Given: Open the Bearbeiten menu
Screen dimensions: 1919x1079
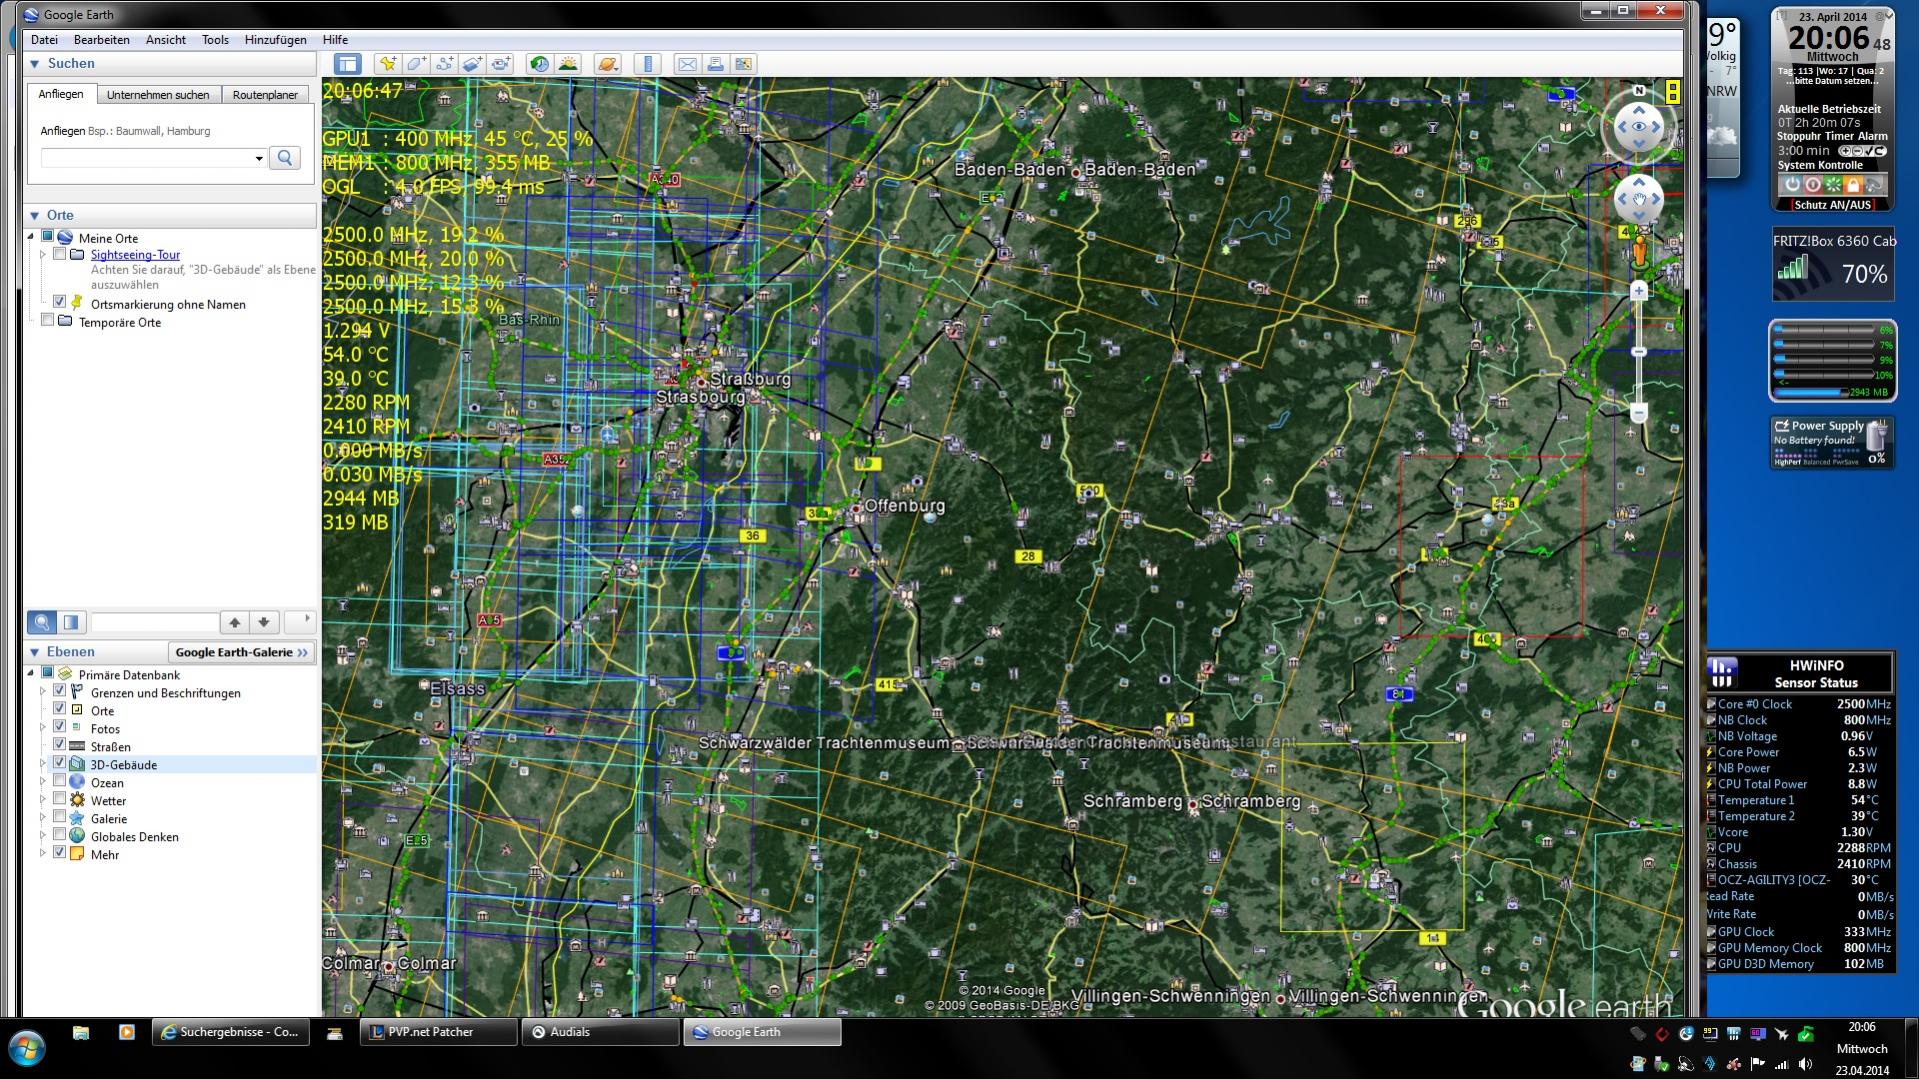Looking at the screenshot, I should tap(101, 40).
